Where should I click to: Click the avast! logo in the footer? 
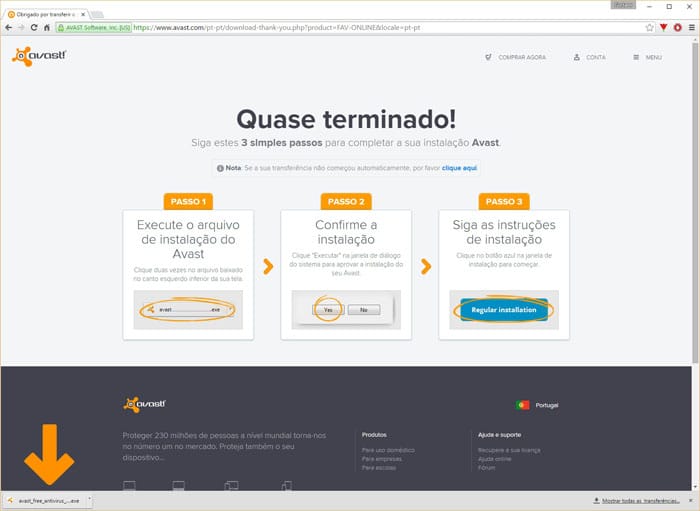click(144, 404)
